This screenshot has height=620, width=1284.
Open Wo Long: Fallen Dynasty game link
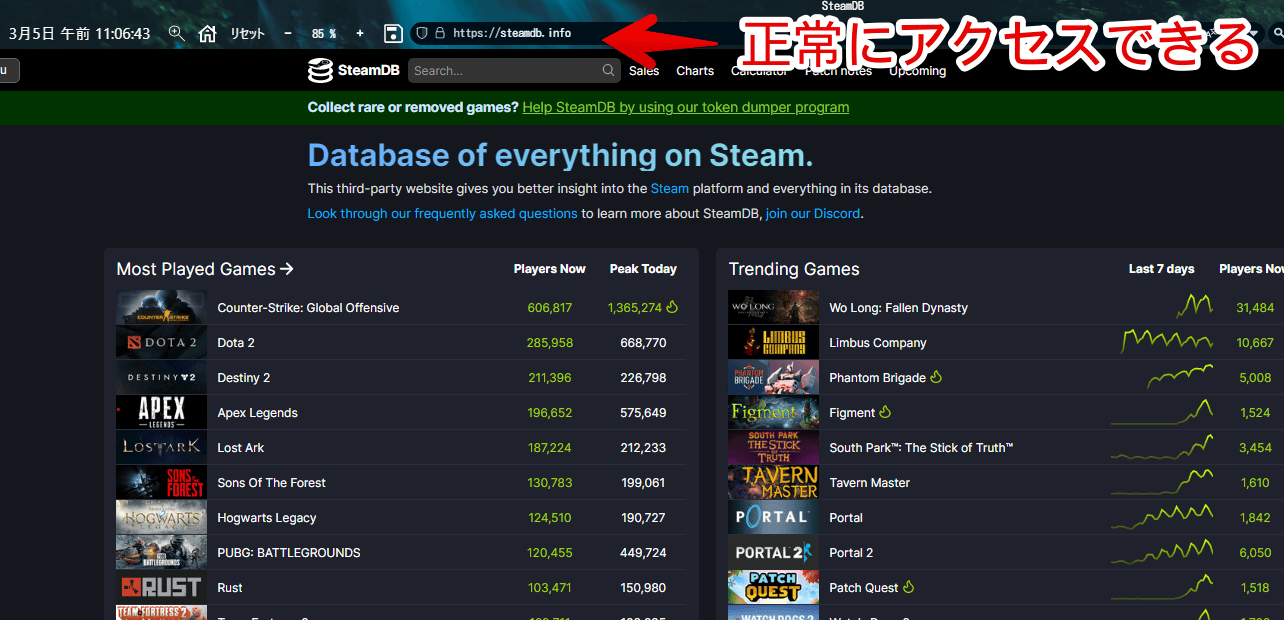[898, 308]
